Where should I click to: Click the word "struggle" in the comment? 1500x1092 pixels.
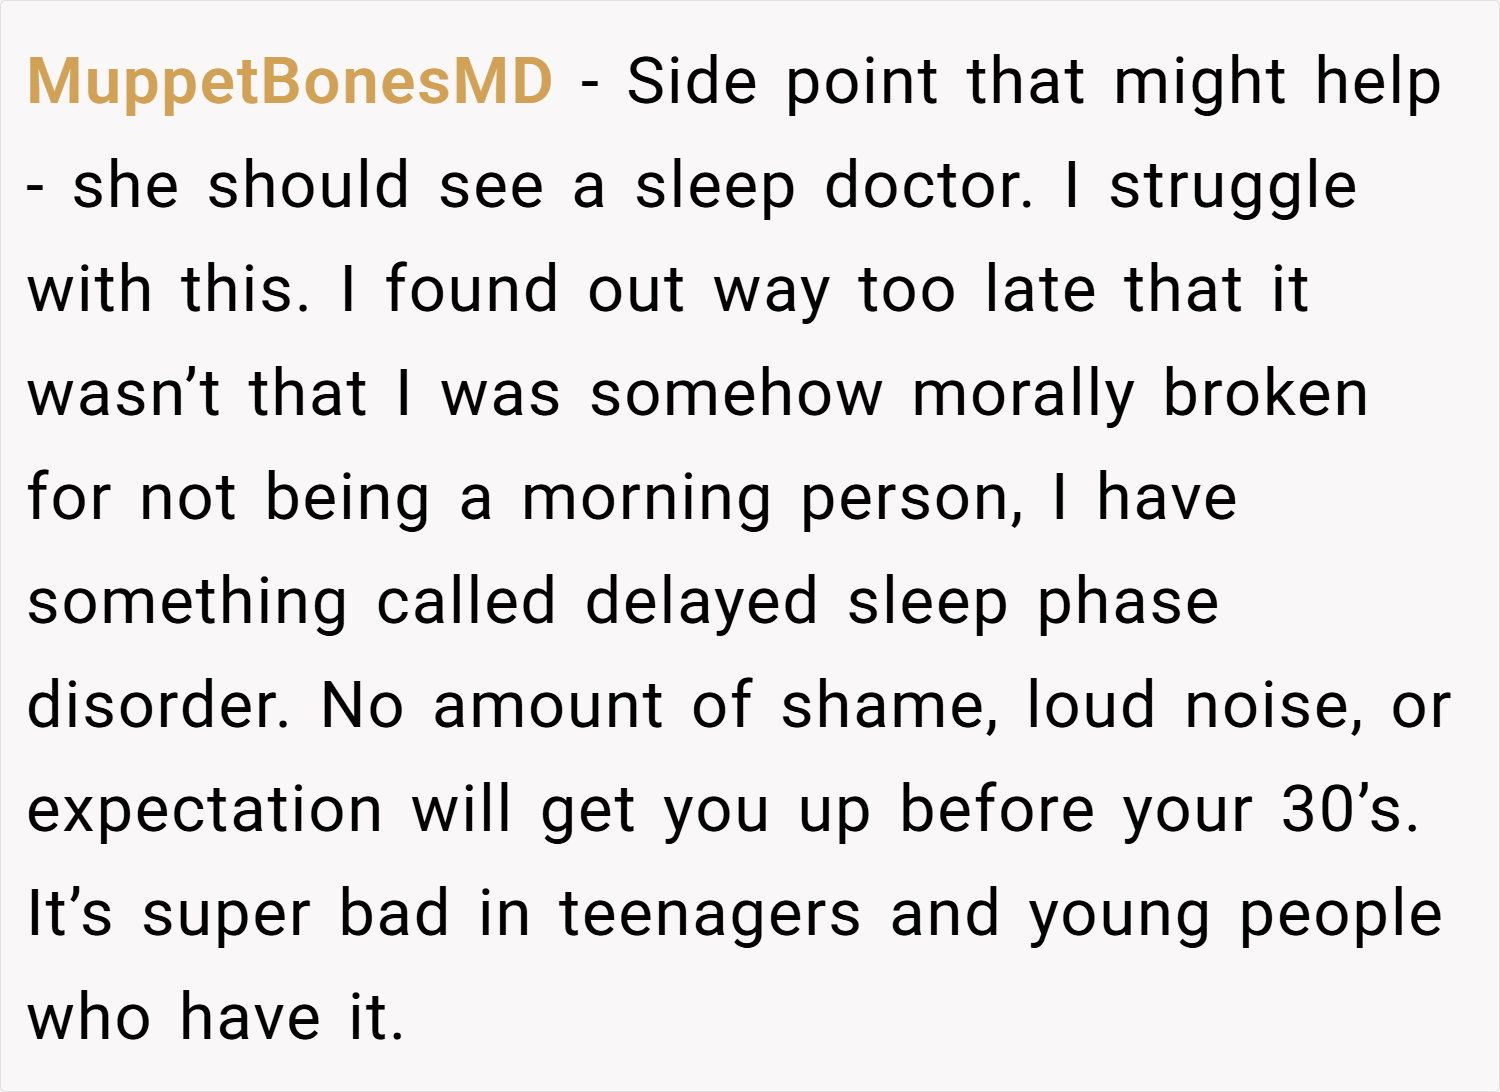[x=1233, y=188]
